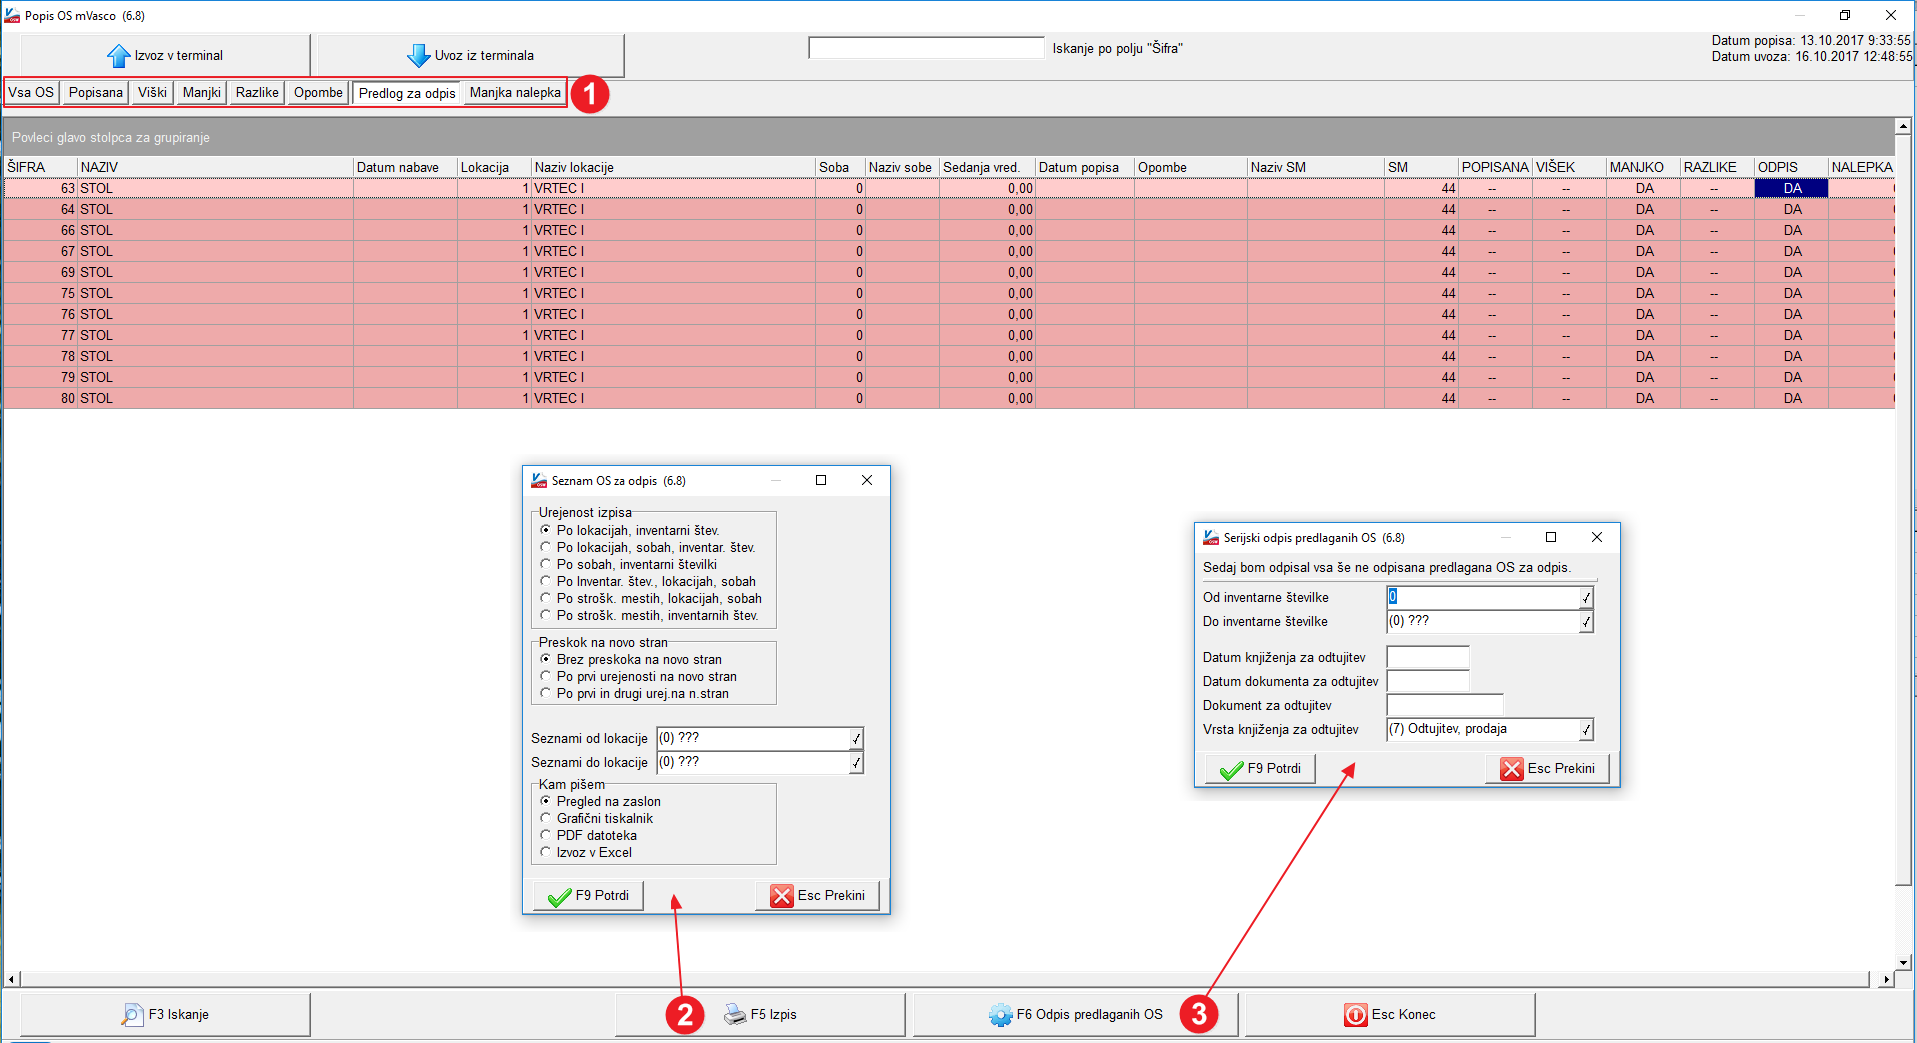The width and height of the screenshot is (1917, 1043).
Task: Click the Seznam OS za odpis window icon
Action: [x=539, y=481]
